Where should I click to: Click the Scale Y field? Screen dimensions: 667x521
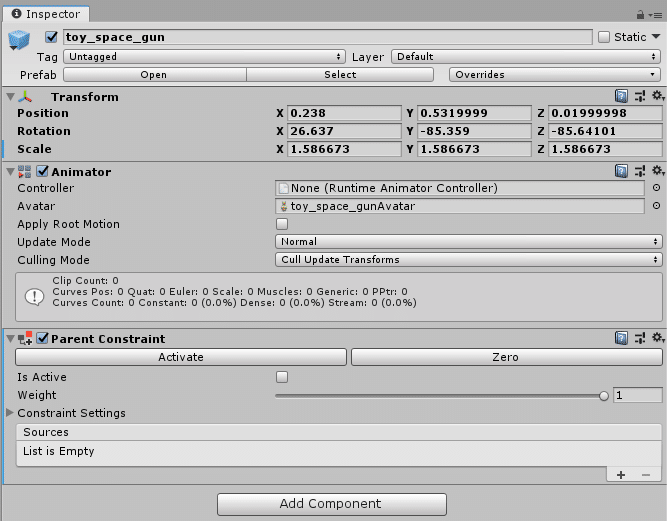coord(474,149)
